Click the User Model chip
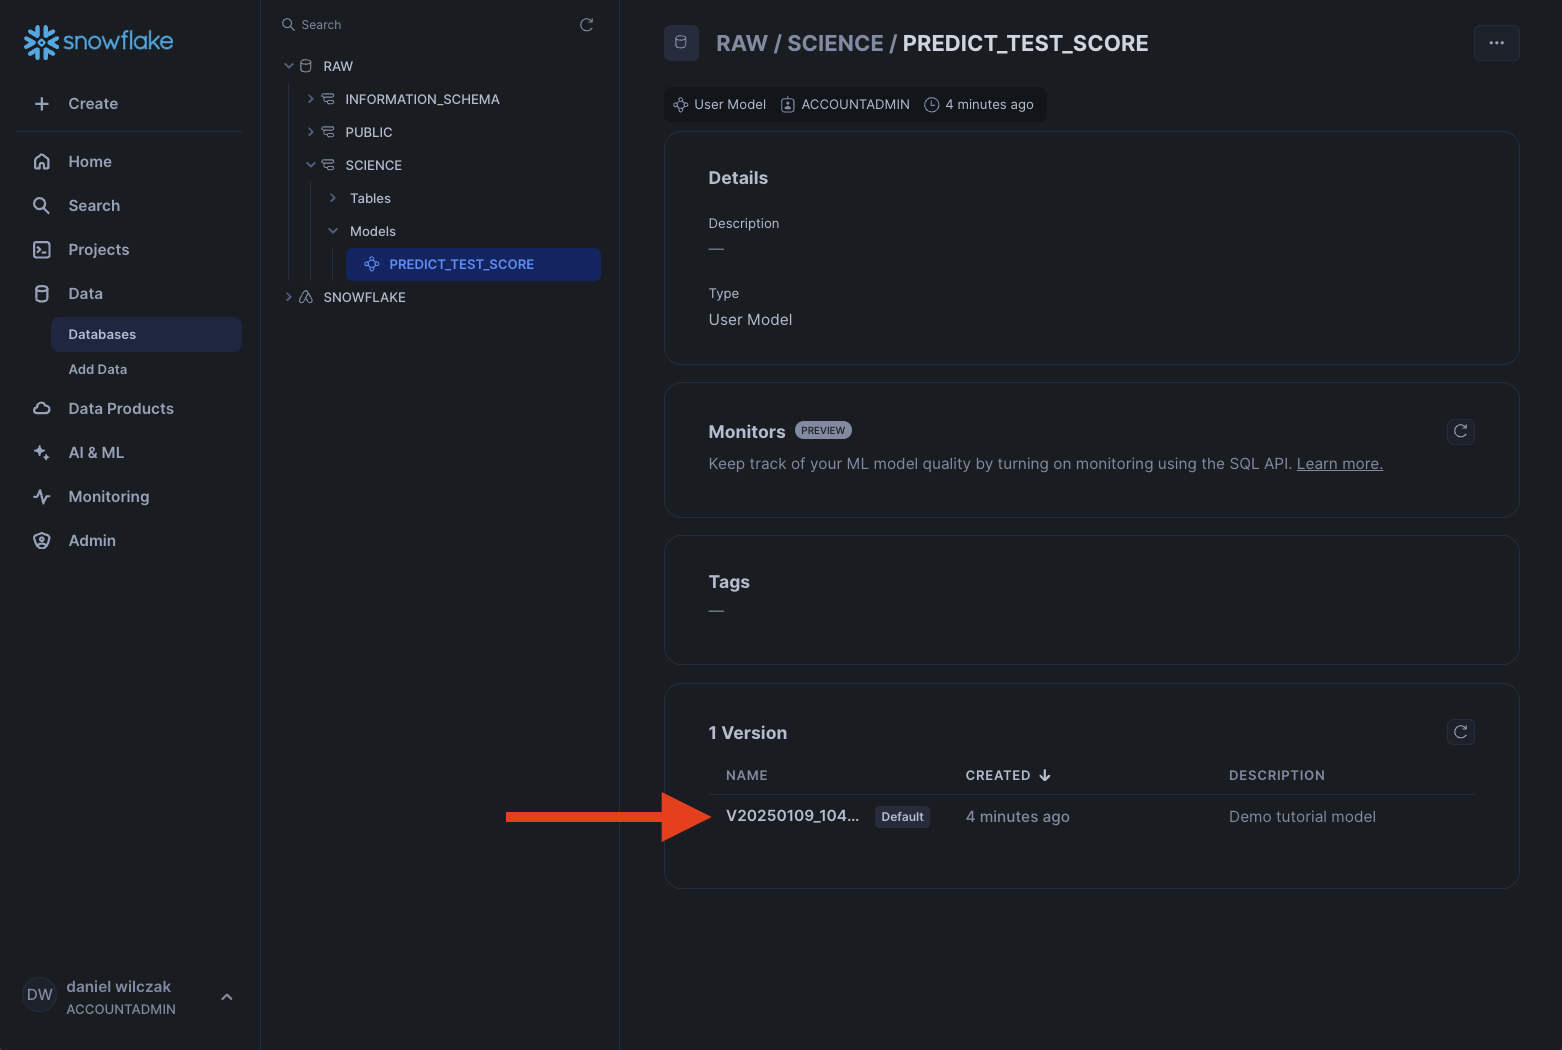The image size is (1562, 1050). coord(720,105)
